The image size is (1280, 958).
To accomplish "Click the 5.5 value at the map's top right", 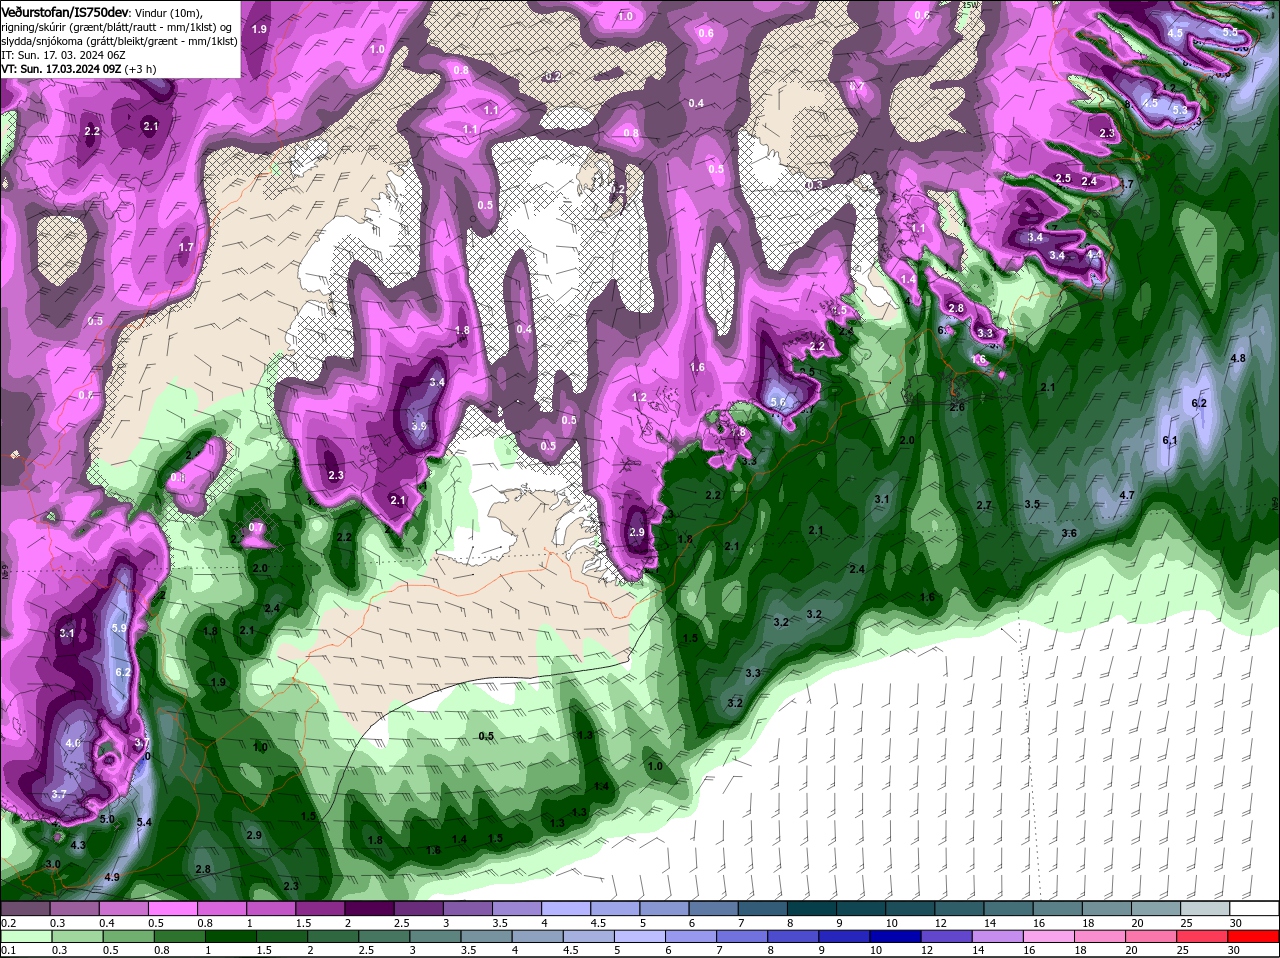I will [1231, 33].
